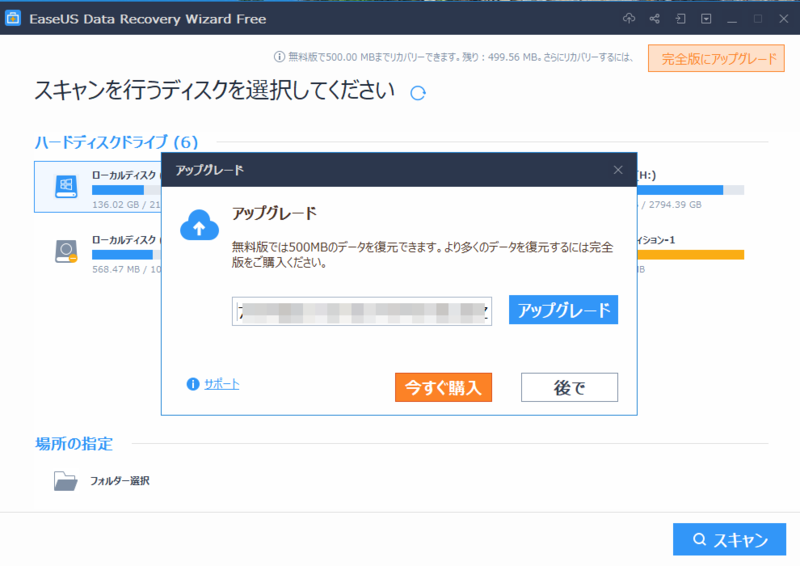The height and width of the screenshot is (566, 800).
Task: Click the cloud upgrade icon in dialog
Action: click(199, 225)
